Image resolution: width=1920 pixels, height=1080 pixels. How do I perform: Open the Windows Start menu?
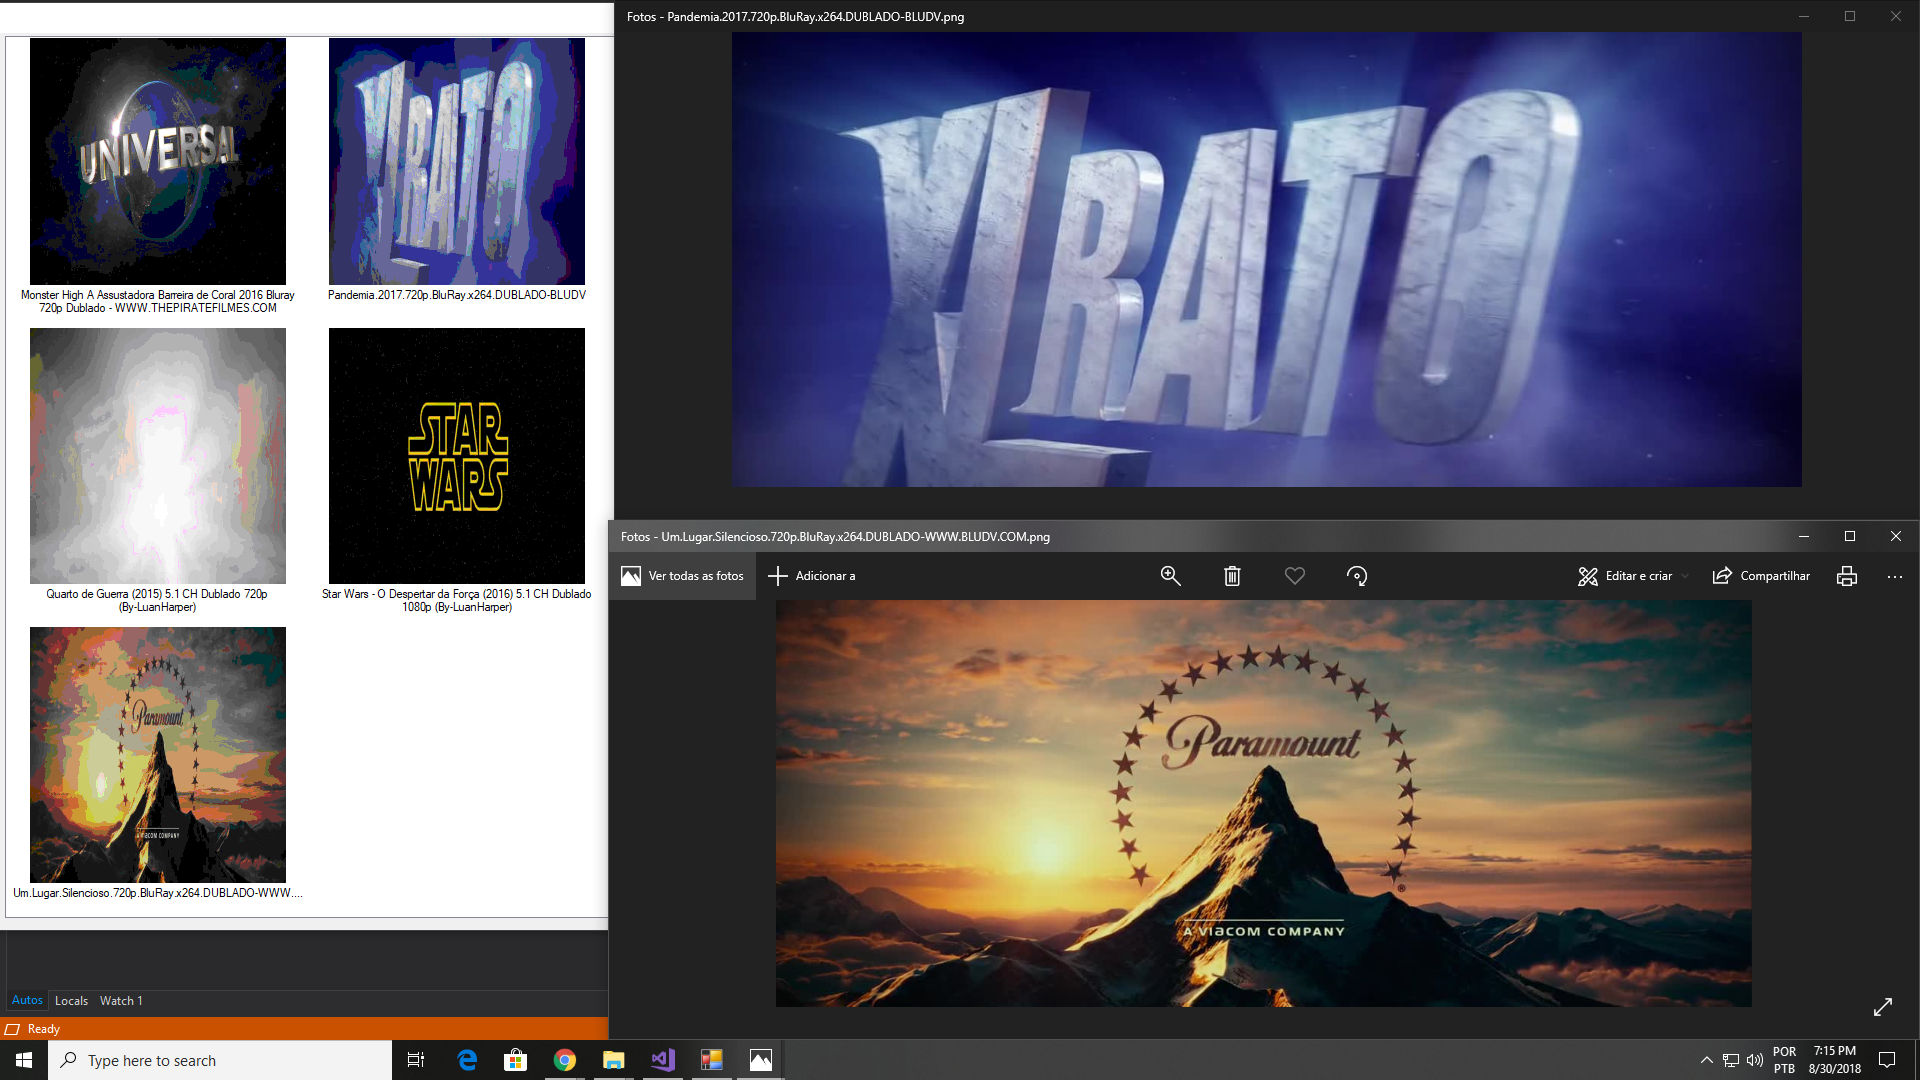pos(24,1060)
